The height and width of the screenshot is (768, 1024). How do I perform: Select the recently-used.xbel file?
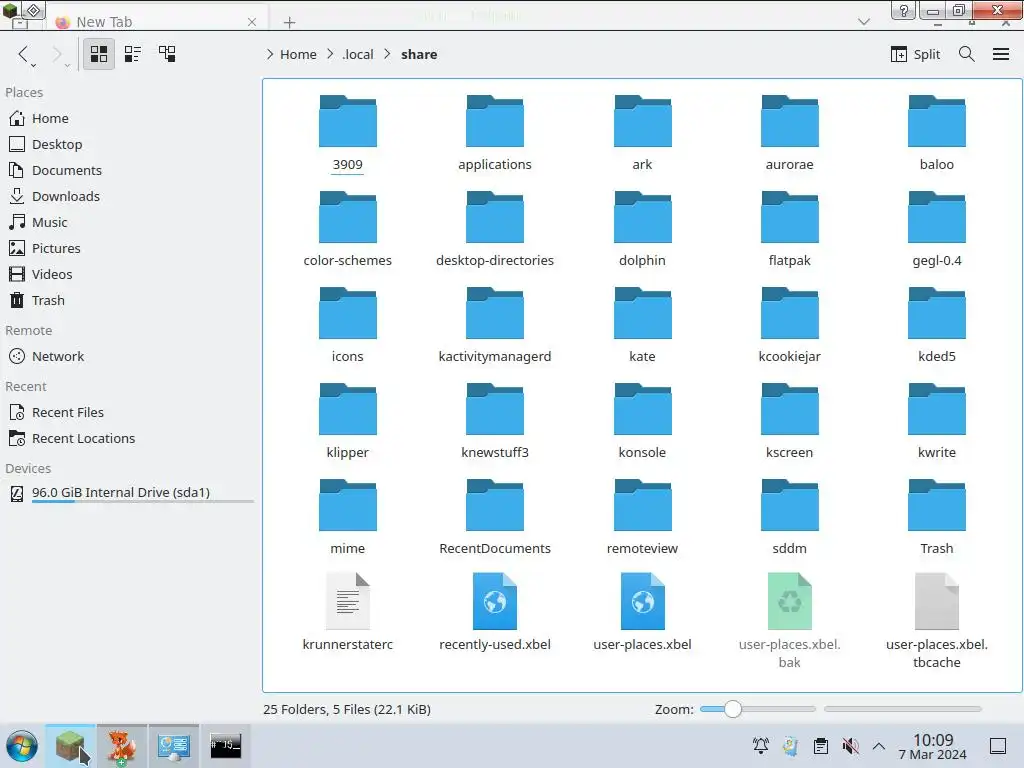pyautogui.click(x=494, y=613)
